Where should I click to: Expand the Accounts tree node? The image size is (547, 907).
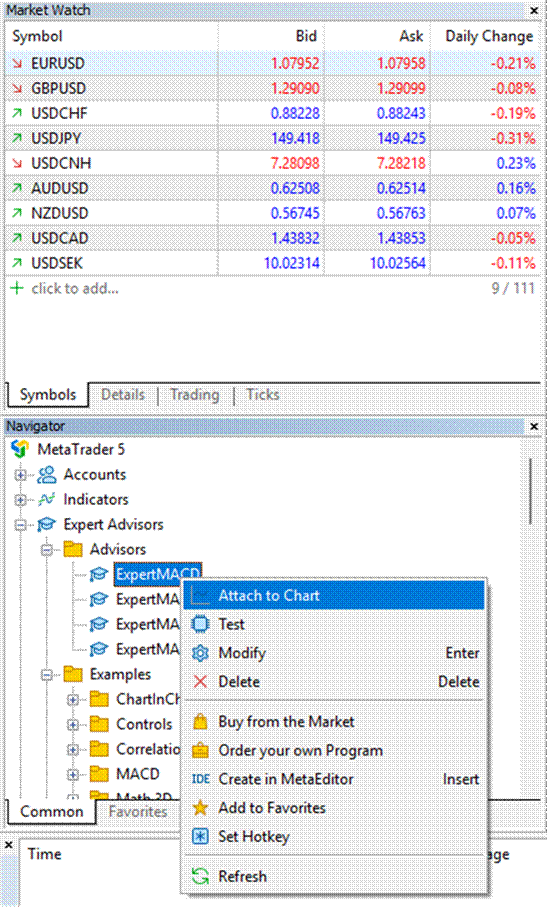pyautogui.click(x=21, y=475)
